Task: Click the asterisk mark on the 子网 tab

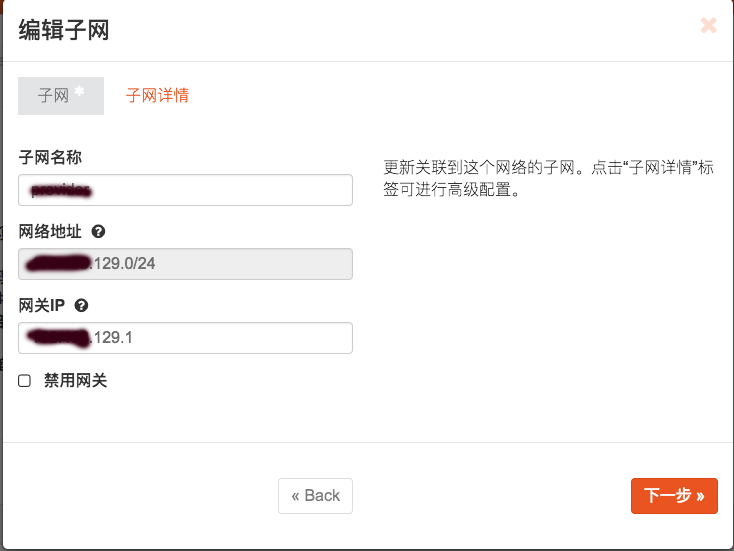Action: (80, 91)
